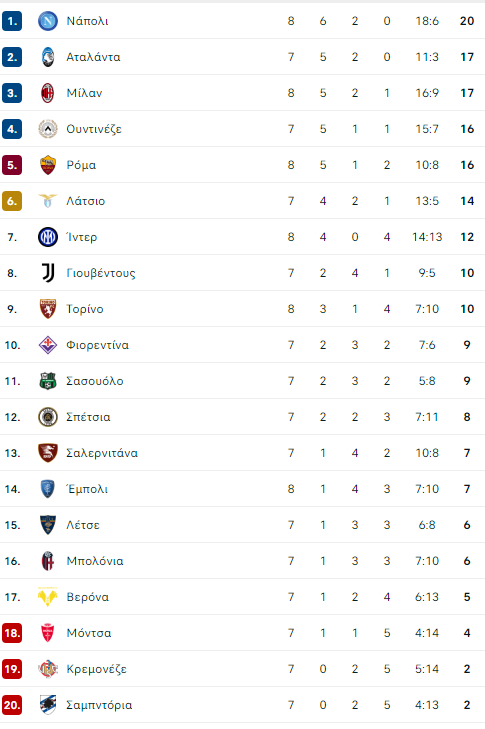Click the Κρεμονέζε team name
The width and height of the screenshot is (485, 729).
coord(97,669)
